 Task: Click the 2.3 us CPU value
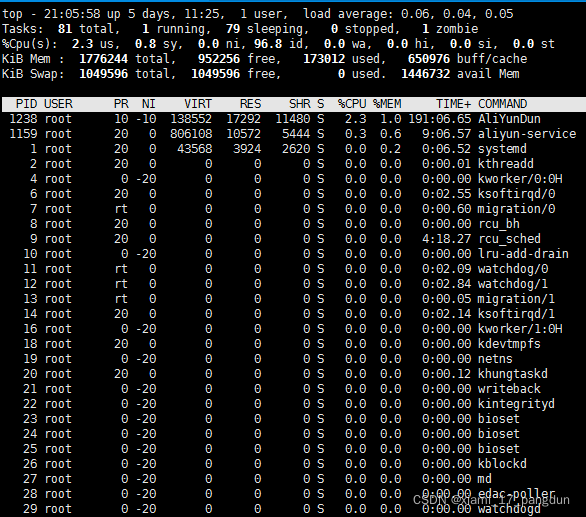coord(93,44)
